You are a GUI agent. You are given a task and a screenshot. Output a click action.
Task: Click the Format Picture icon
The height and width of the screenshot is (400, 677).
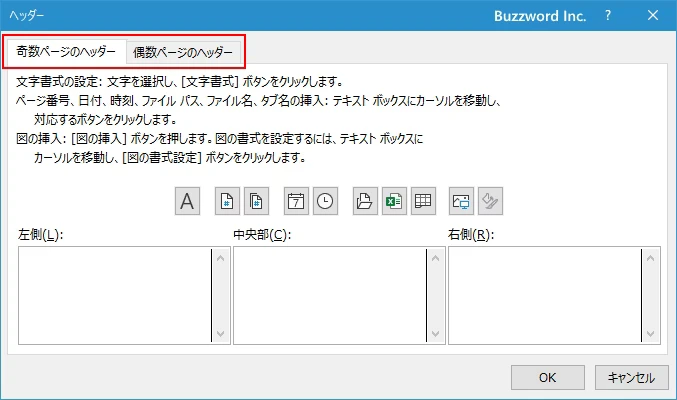pos(491,201)
